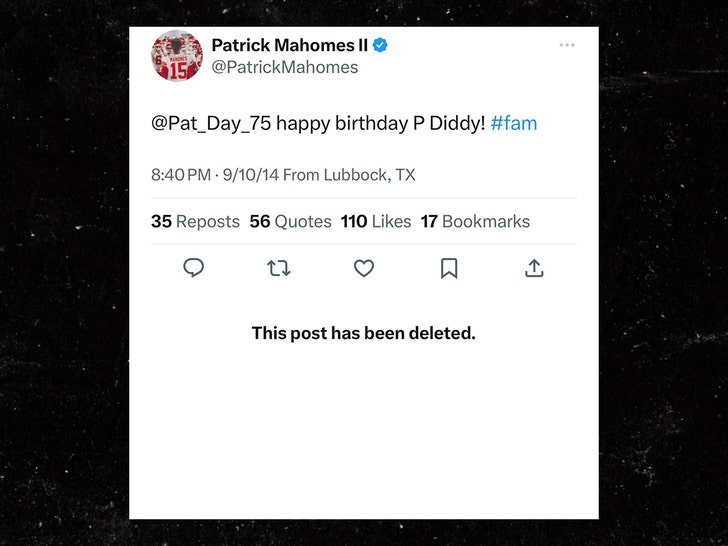
Task: Click the @Pat_Day_75 mention
Action: point(211,124)
